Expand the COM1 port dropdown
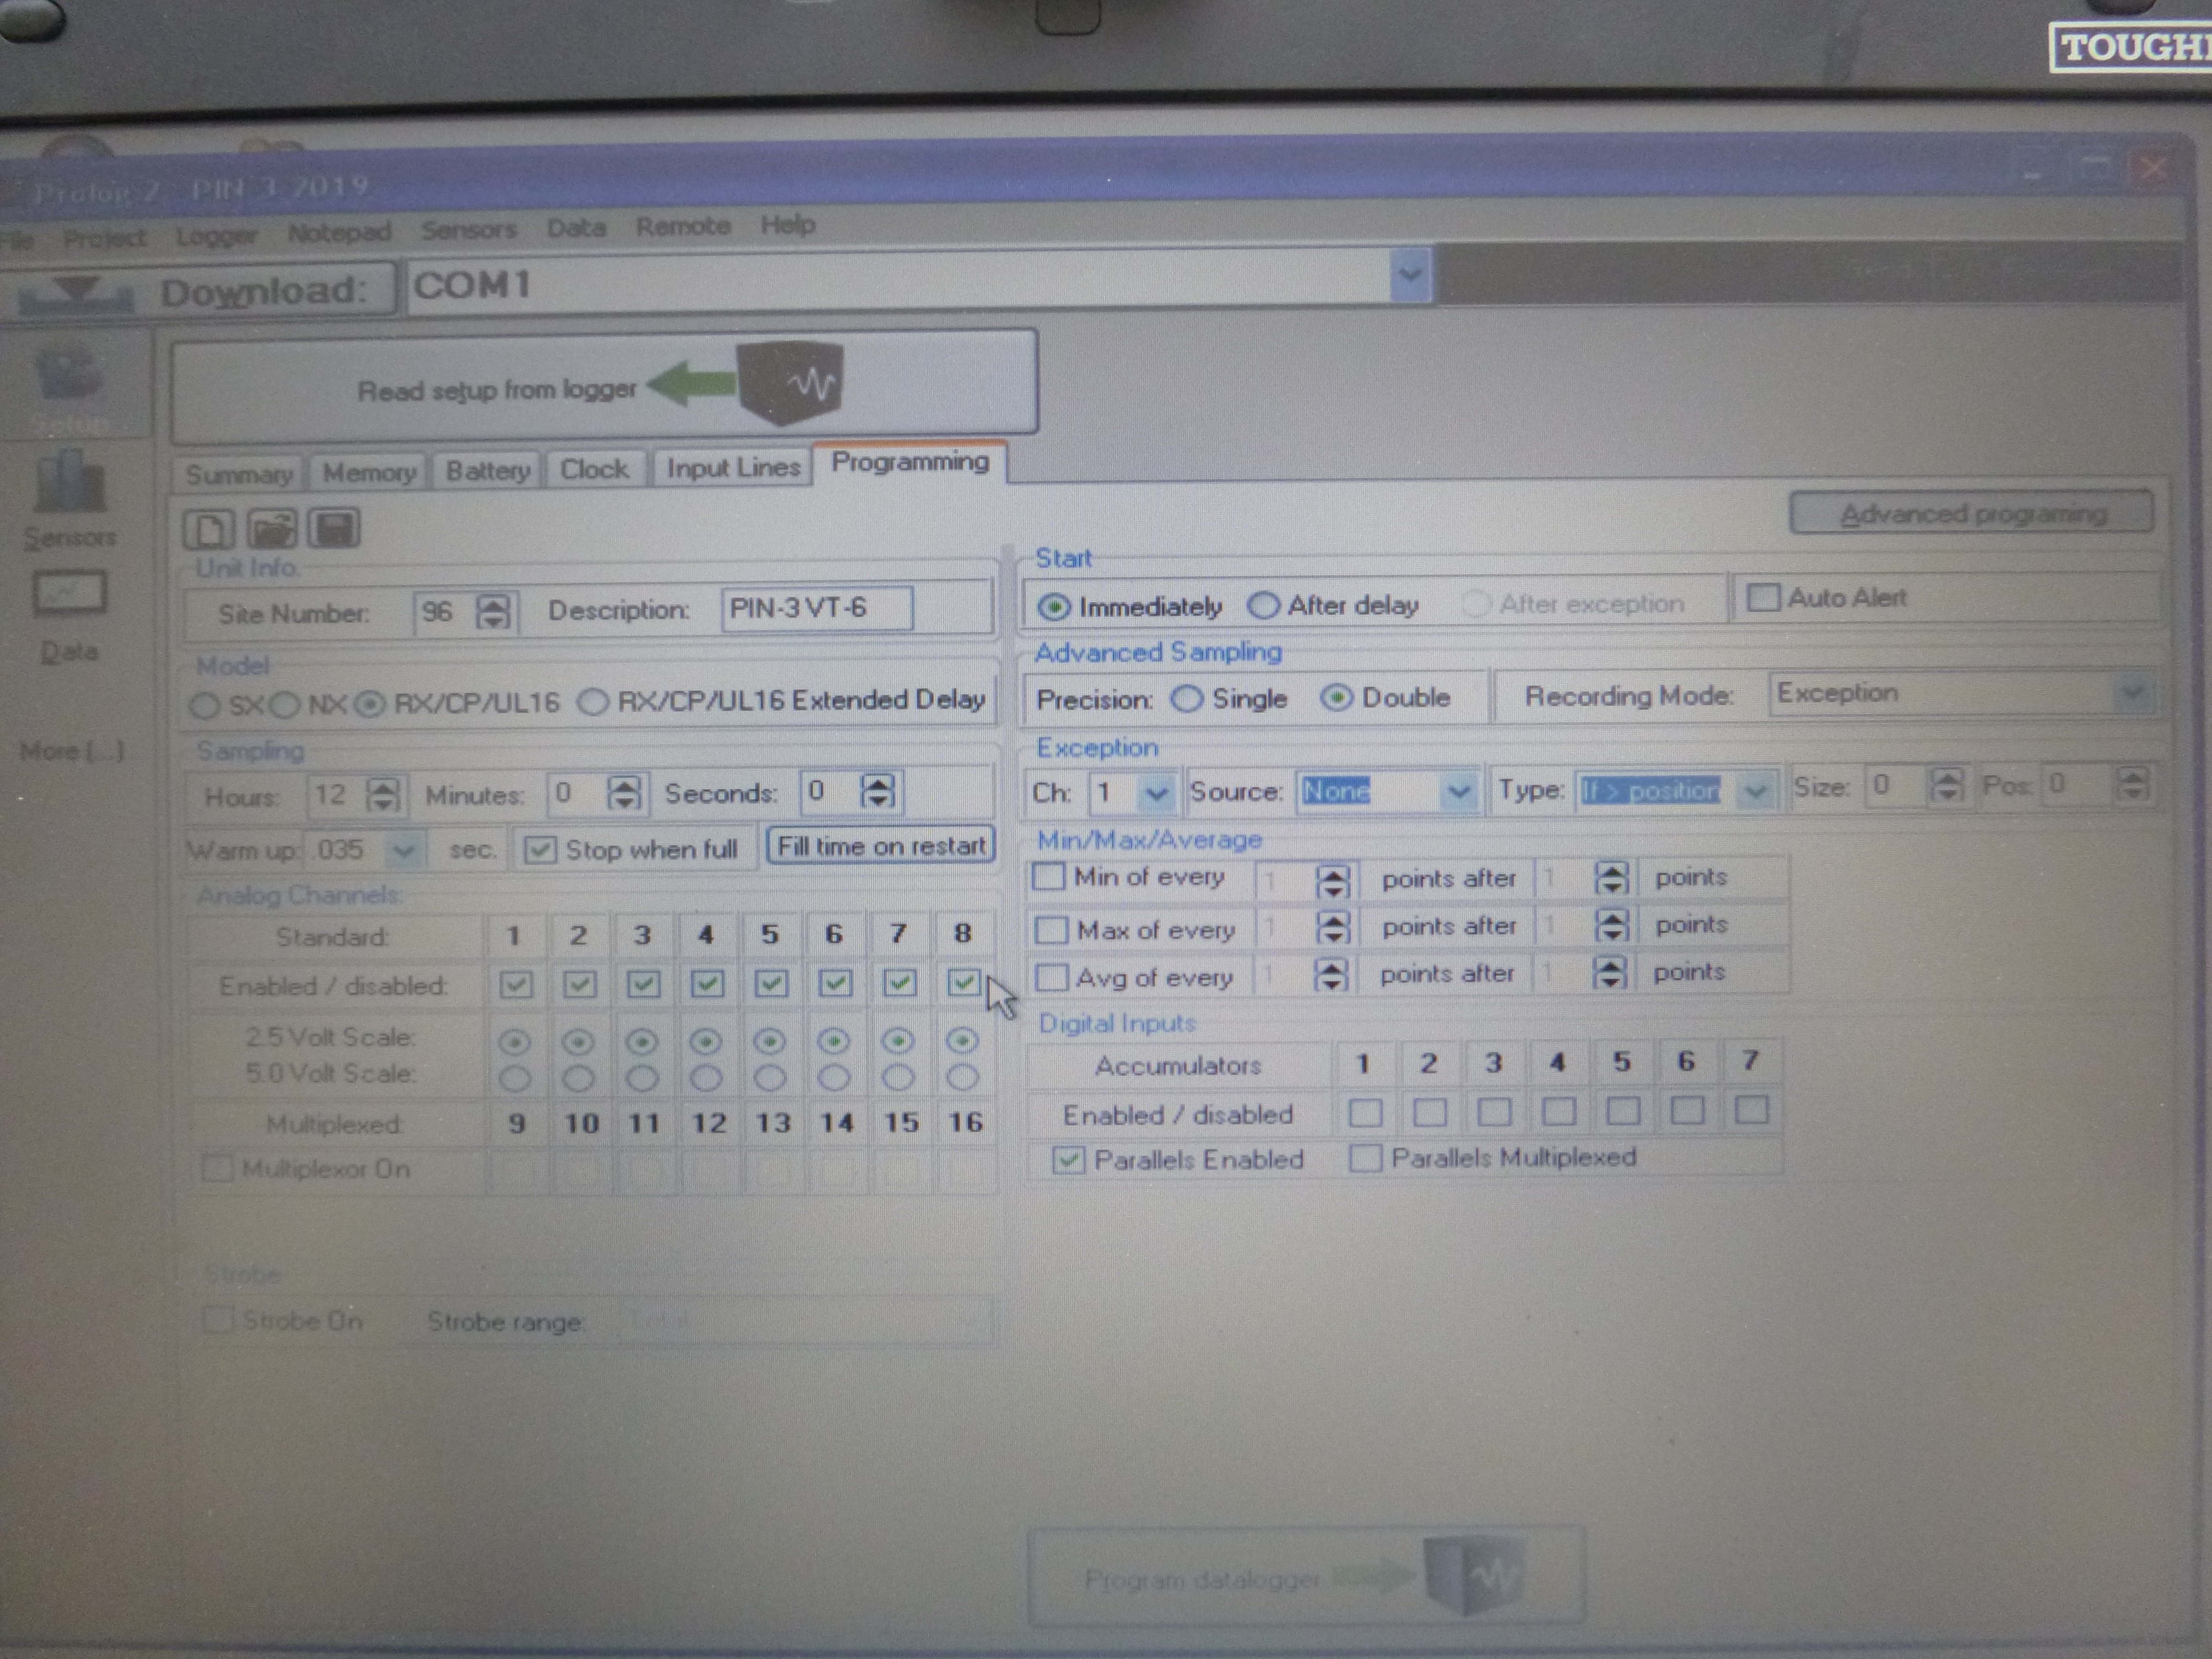This screenshot has height=1659, width=2212. [1410, 275]
